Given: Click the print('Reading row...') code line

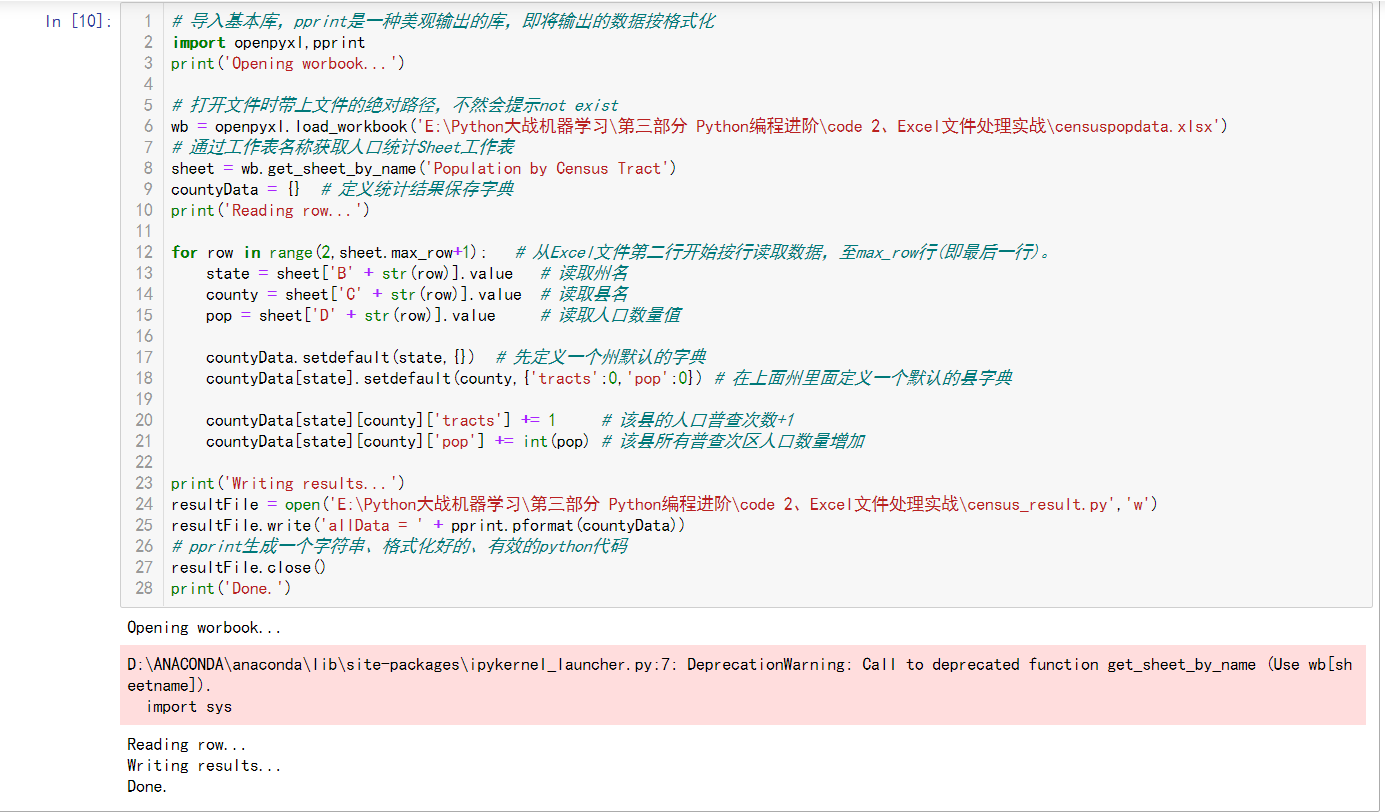Looking at the screenshot, I should pyautogui.click(x=270, y=210).
